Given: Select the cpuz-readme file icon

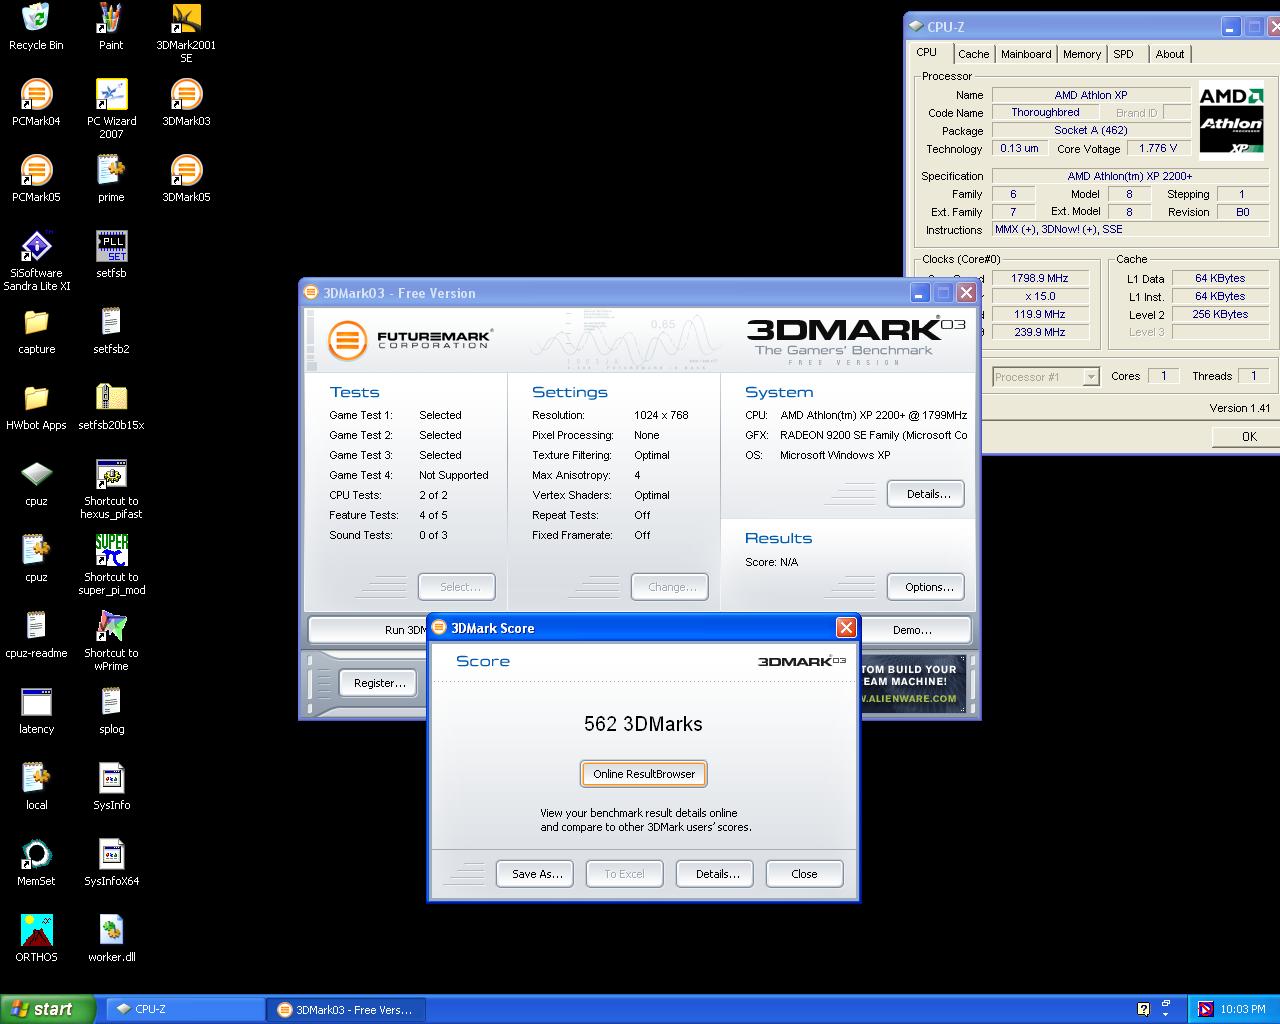Looking at the screenshot, I should coord(36,635).
